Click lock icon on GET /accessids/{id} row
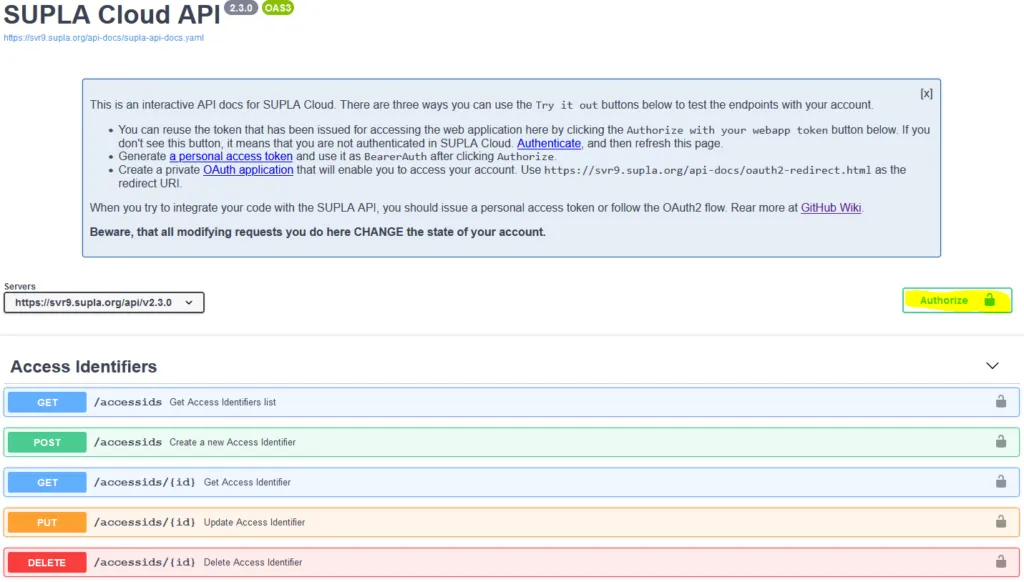Viewport: 1024px width, 582px height. (1000, 481)
